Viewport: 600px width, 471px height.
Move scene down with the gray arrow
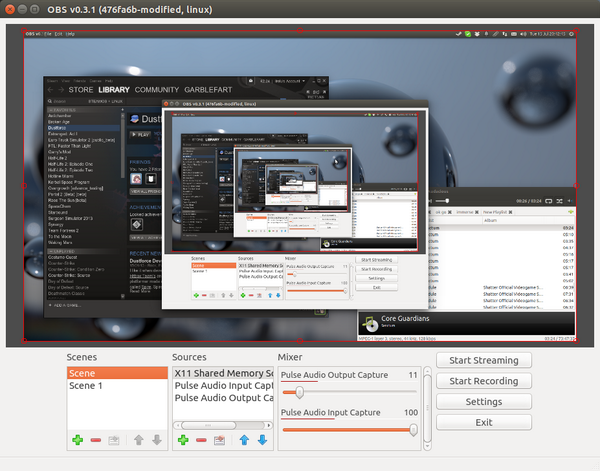pyautogui.click(x=157, y=440)
